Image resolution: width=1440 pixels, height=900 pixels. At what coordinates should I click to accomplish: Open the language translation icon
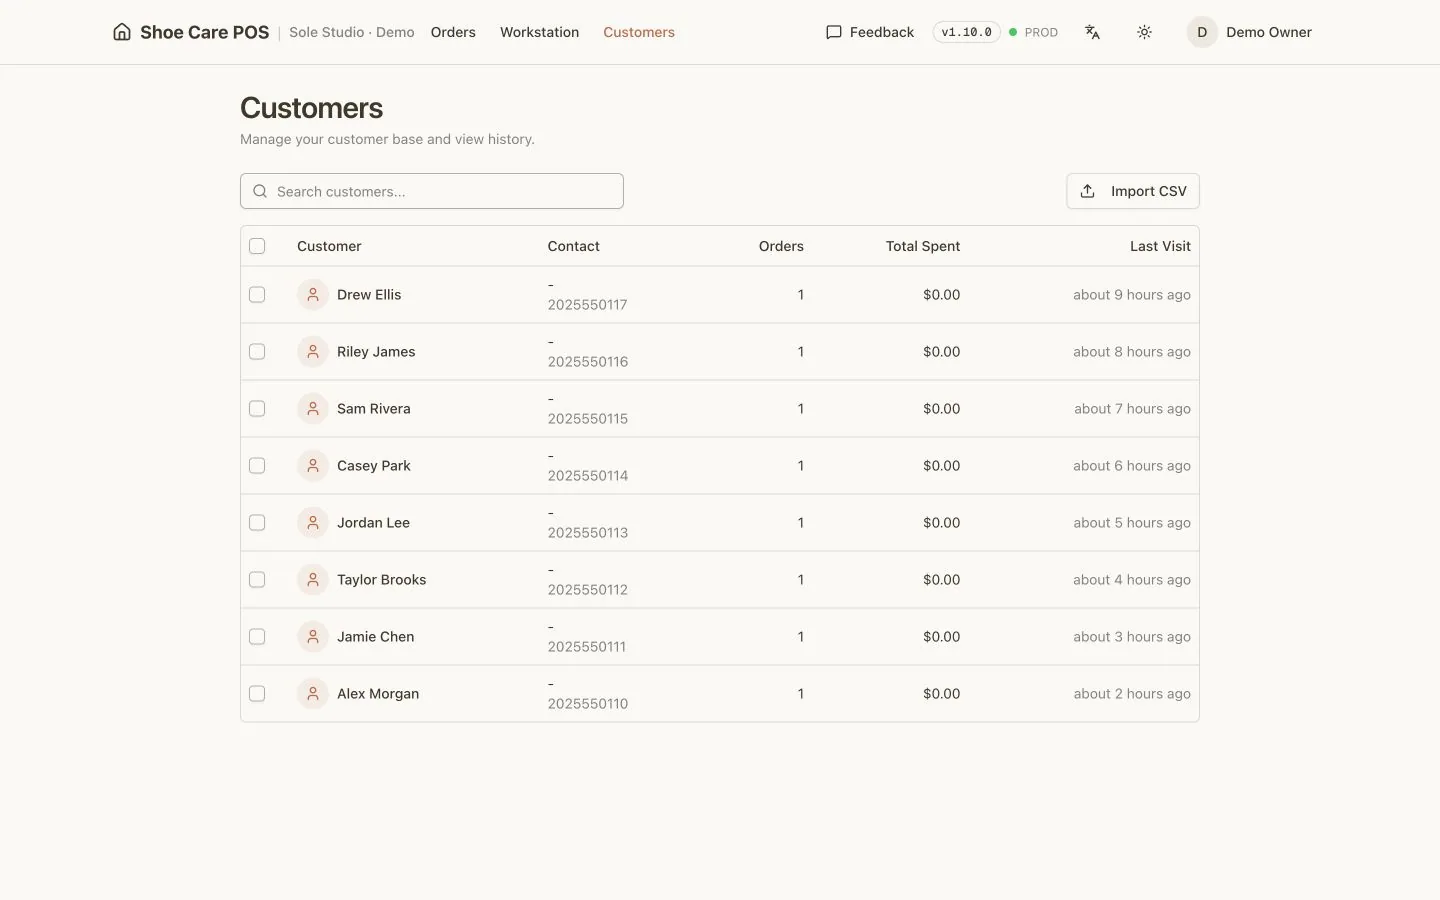pyautogui.click(x=1092, y=32)
